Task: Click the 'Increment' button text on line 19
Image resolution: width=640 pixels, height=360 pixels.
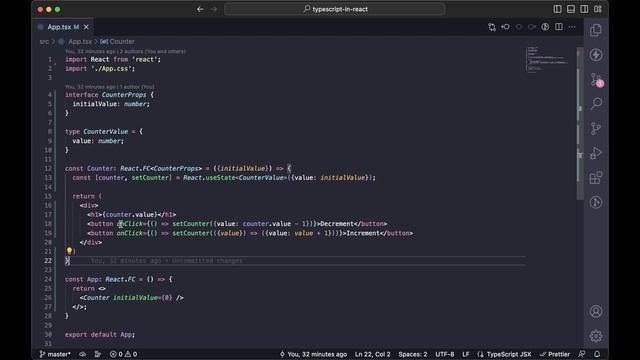Action: click(363, 233)
